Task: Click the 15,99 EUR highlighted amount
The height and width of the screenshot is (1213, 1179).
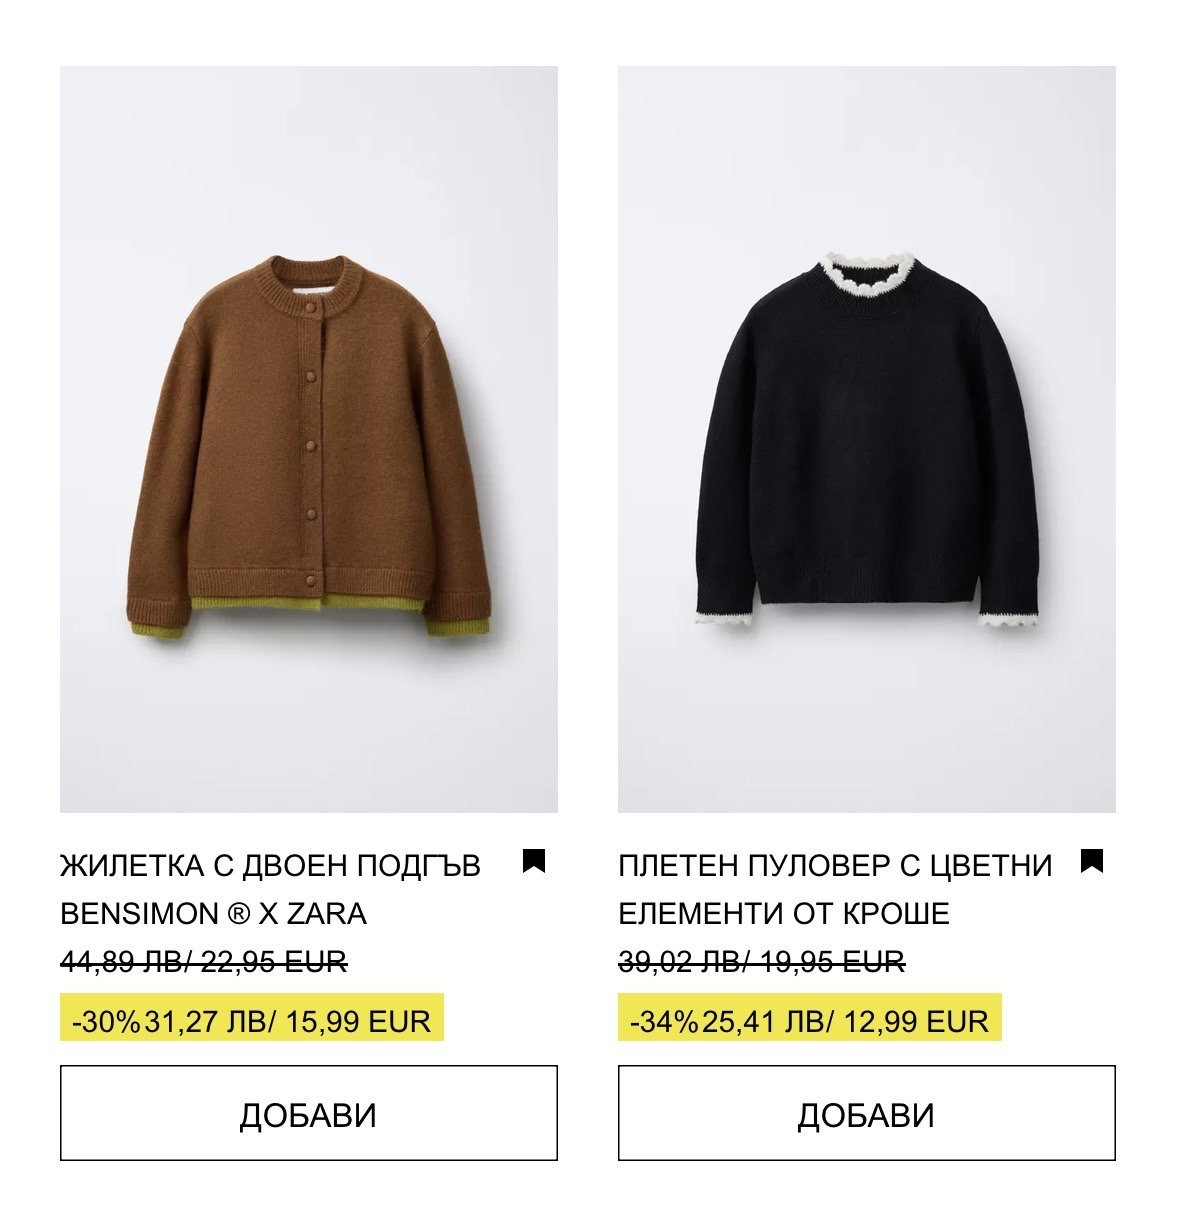Action: (x=358, y=1021)
